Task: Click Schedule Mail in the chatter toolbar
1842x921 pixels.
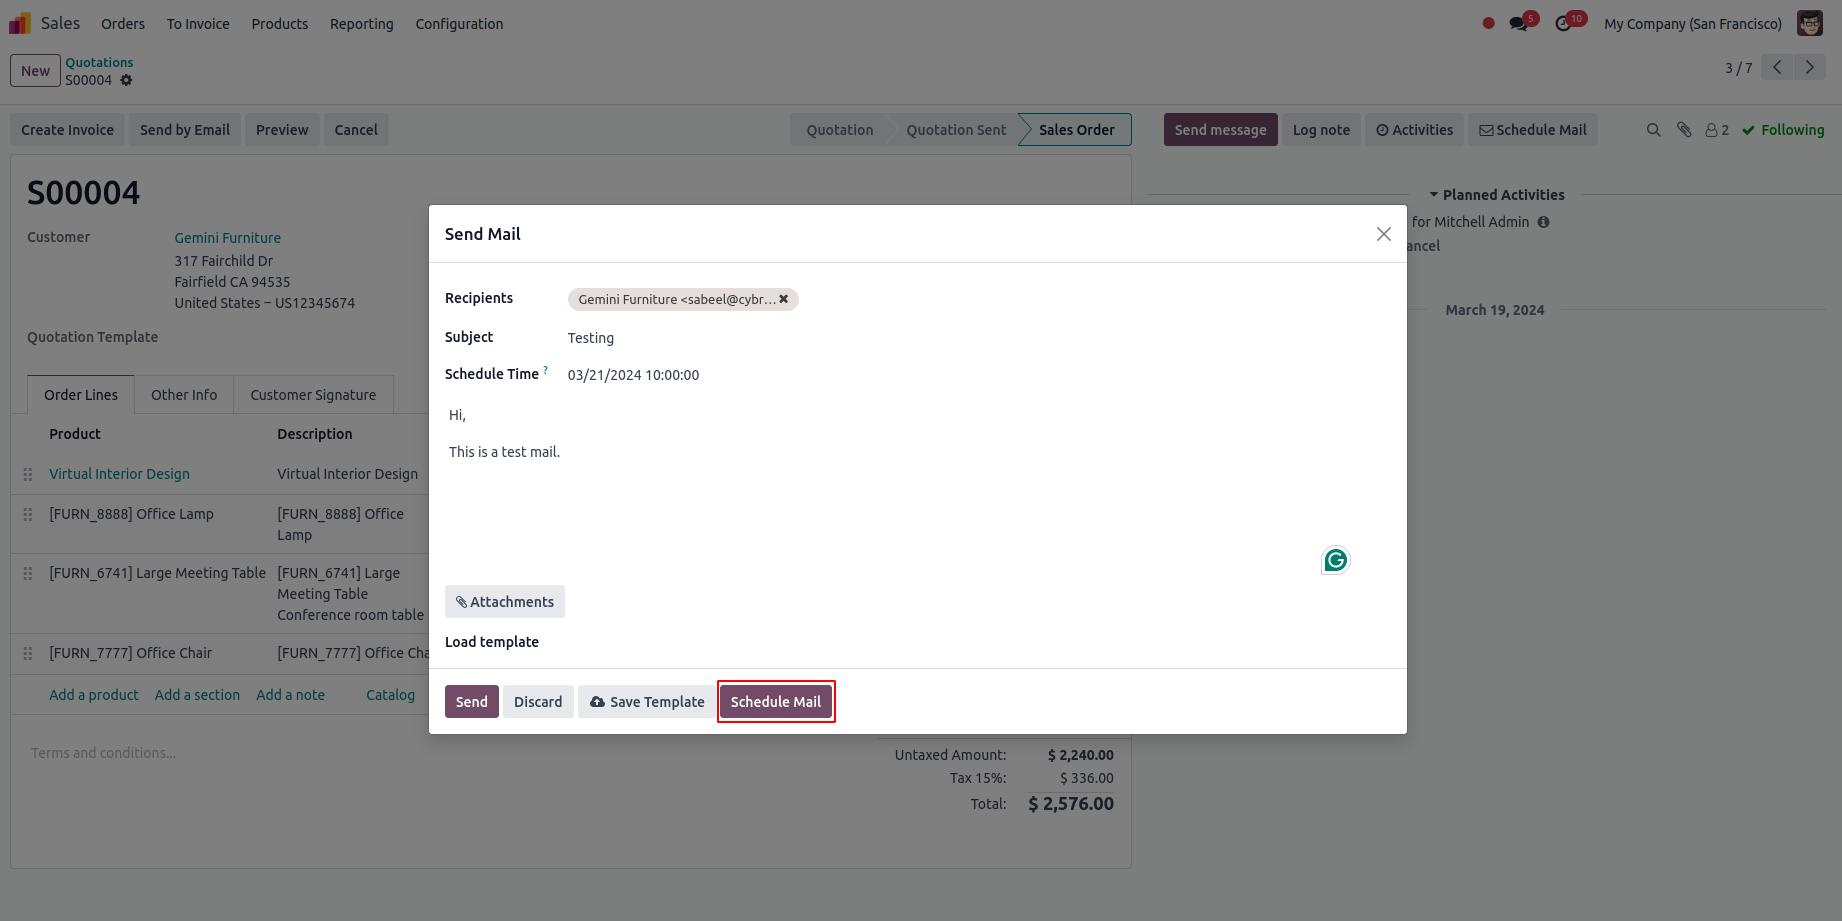Action: (1533, 130)
